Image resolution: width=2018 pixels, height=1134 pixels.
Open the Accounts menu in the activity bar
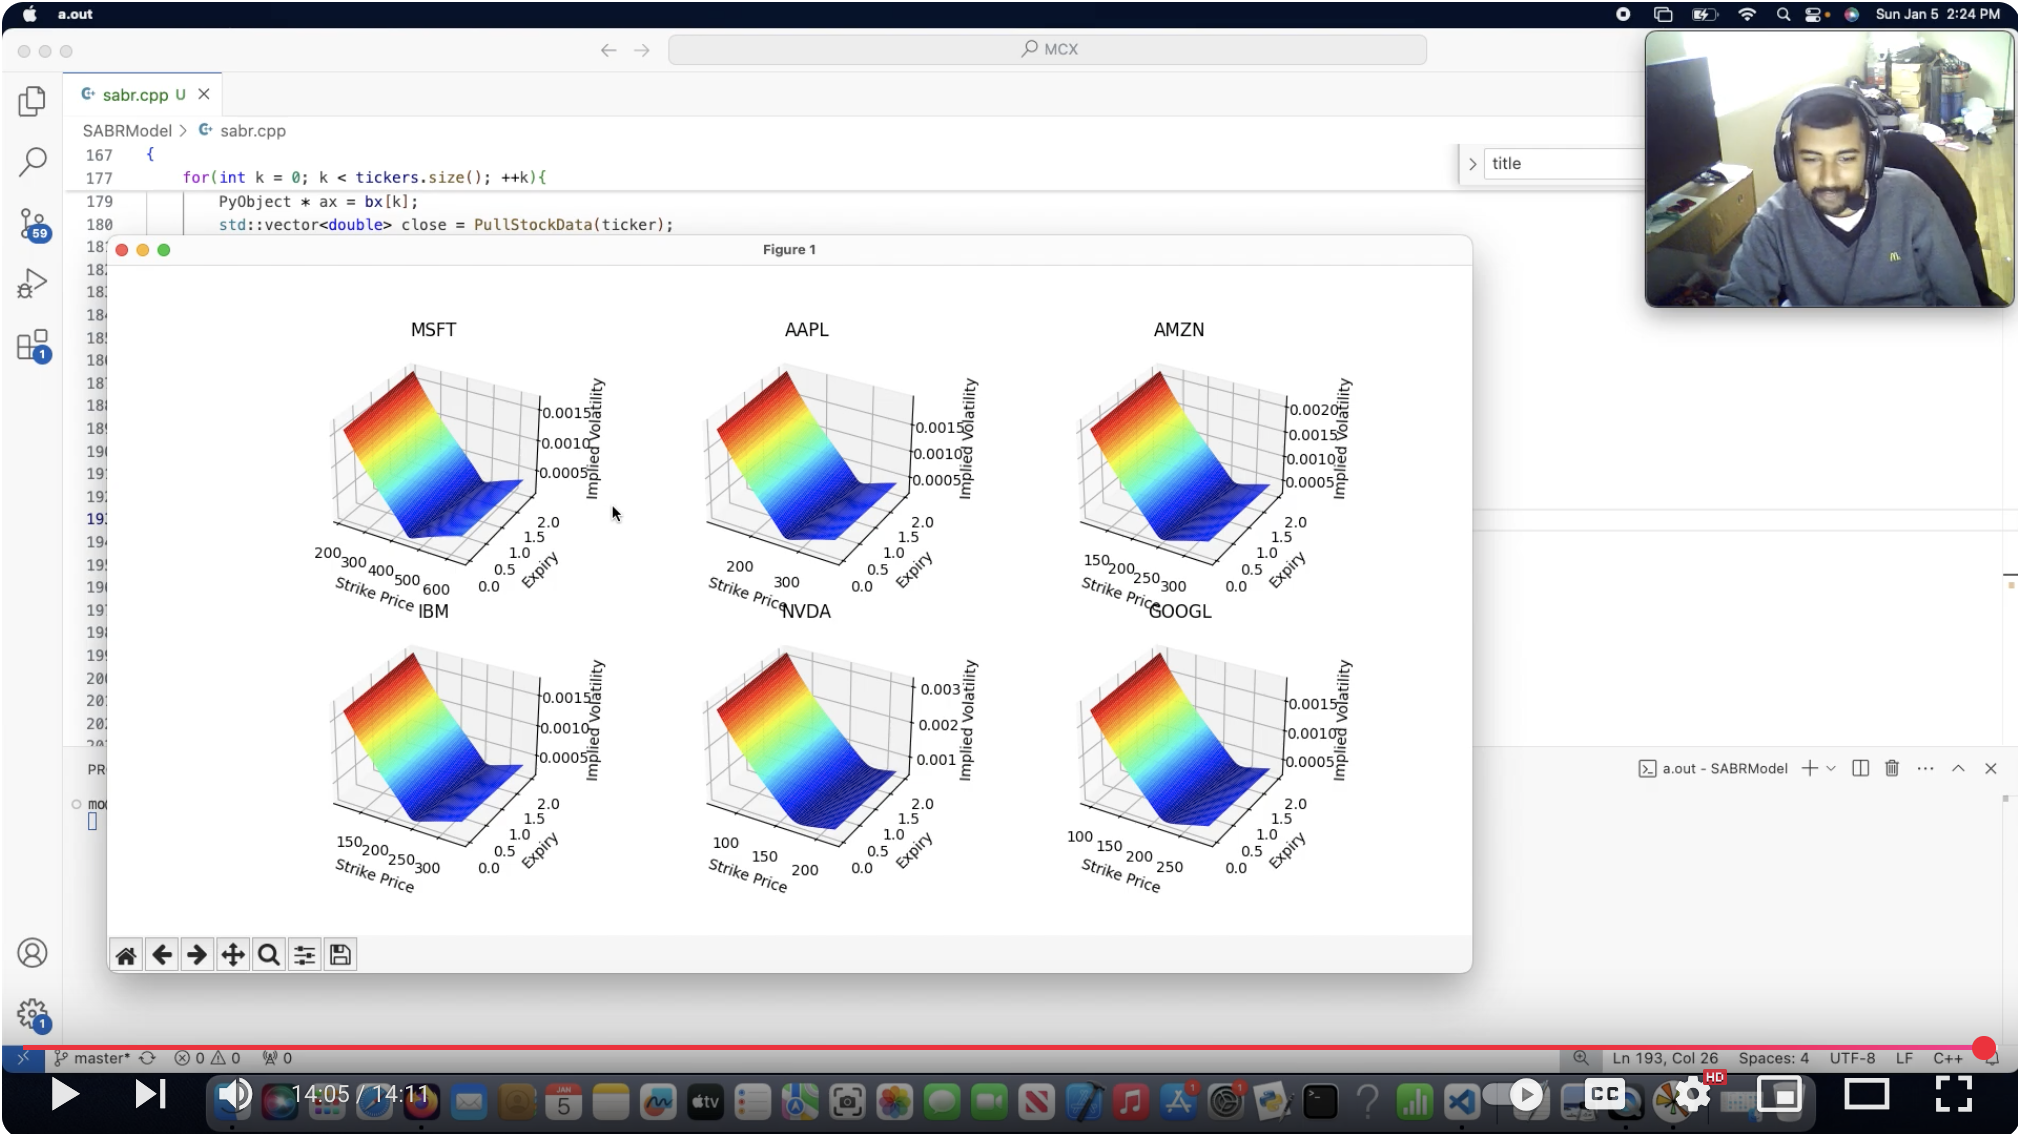[32, 953]
